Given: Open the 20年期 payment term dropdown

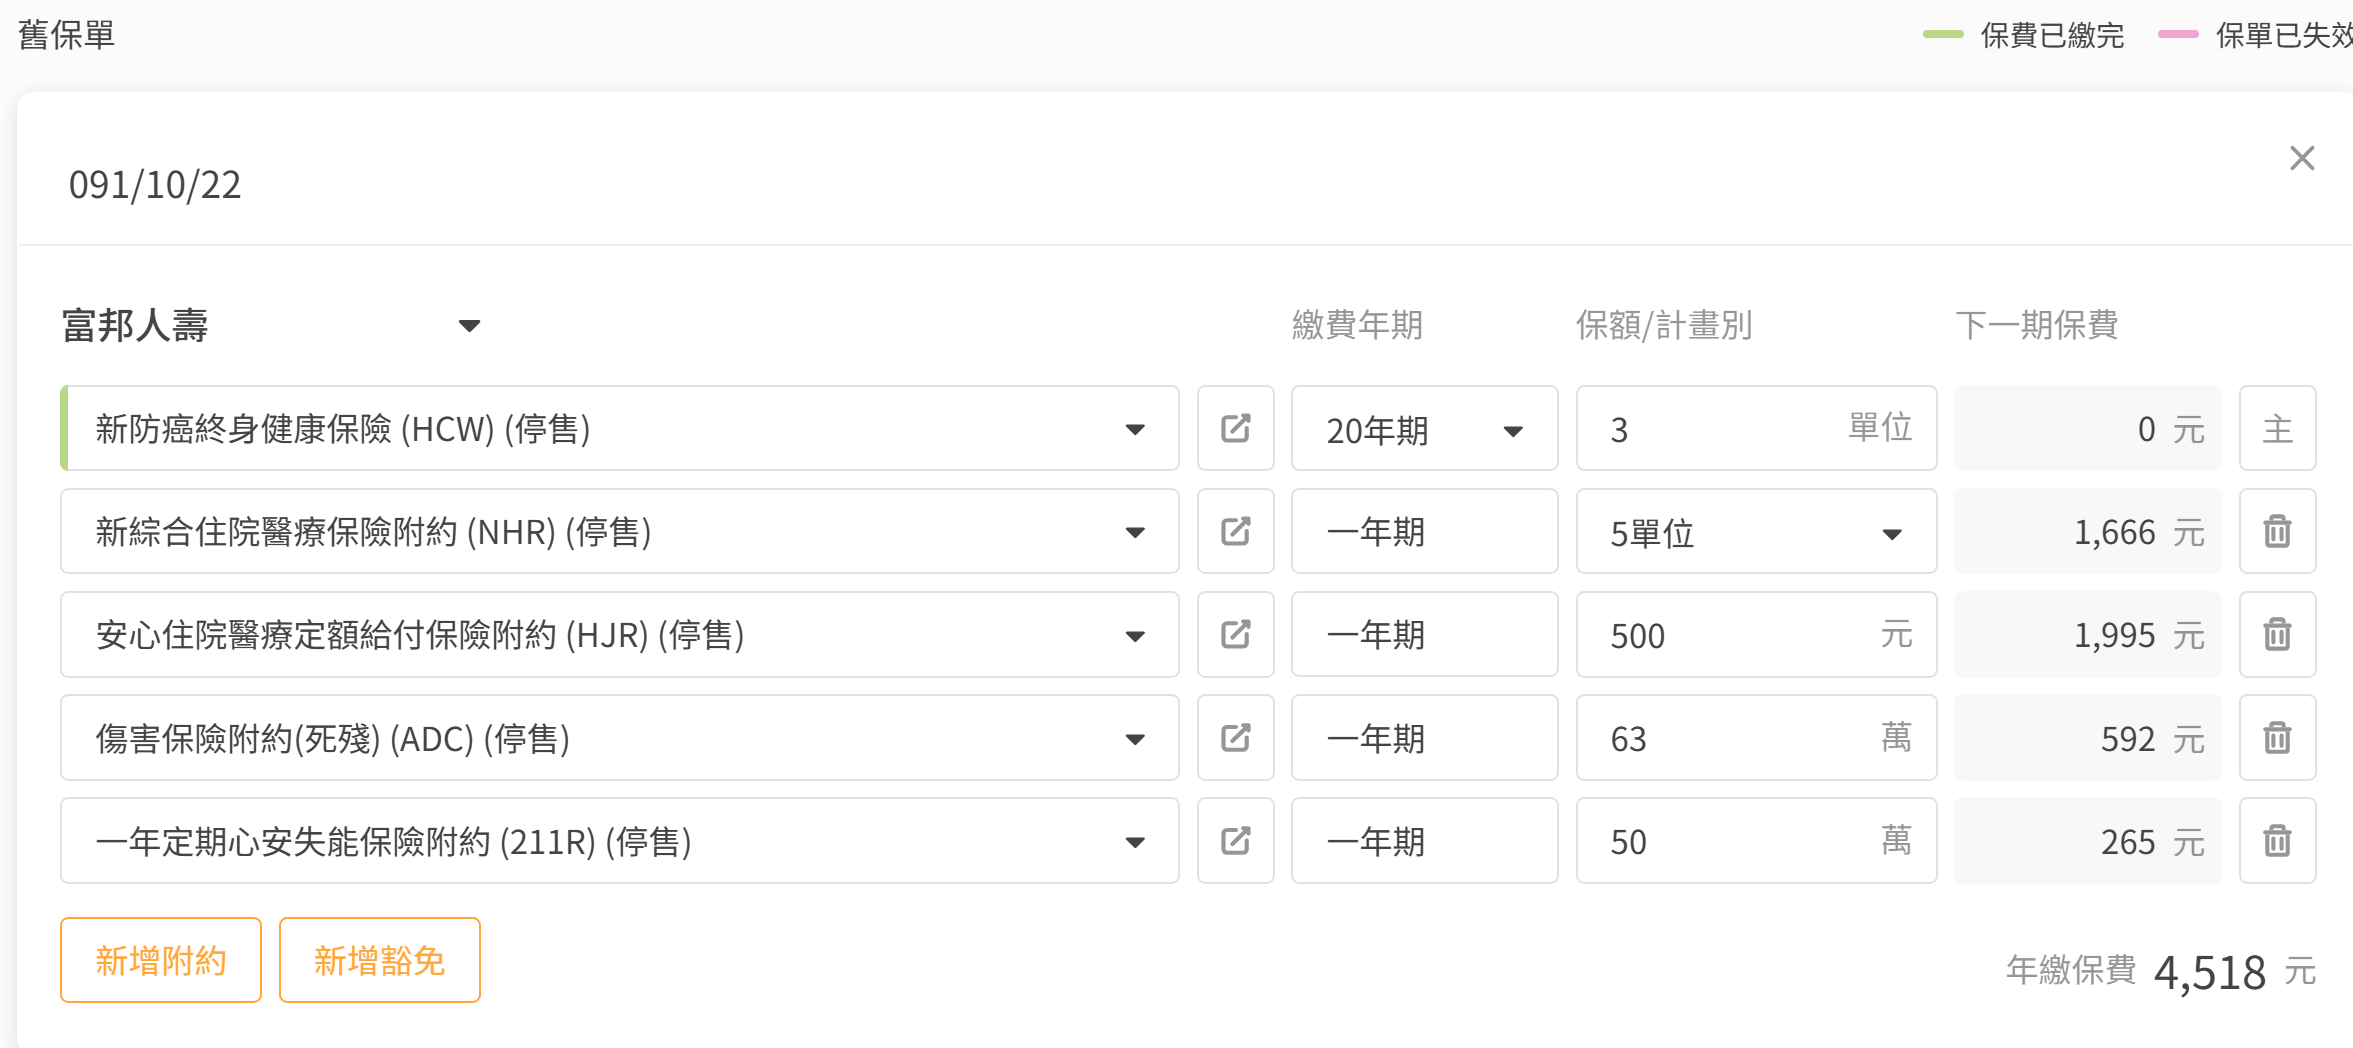Looking at the screenshot, I should pos(1424,429).
